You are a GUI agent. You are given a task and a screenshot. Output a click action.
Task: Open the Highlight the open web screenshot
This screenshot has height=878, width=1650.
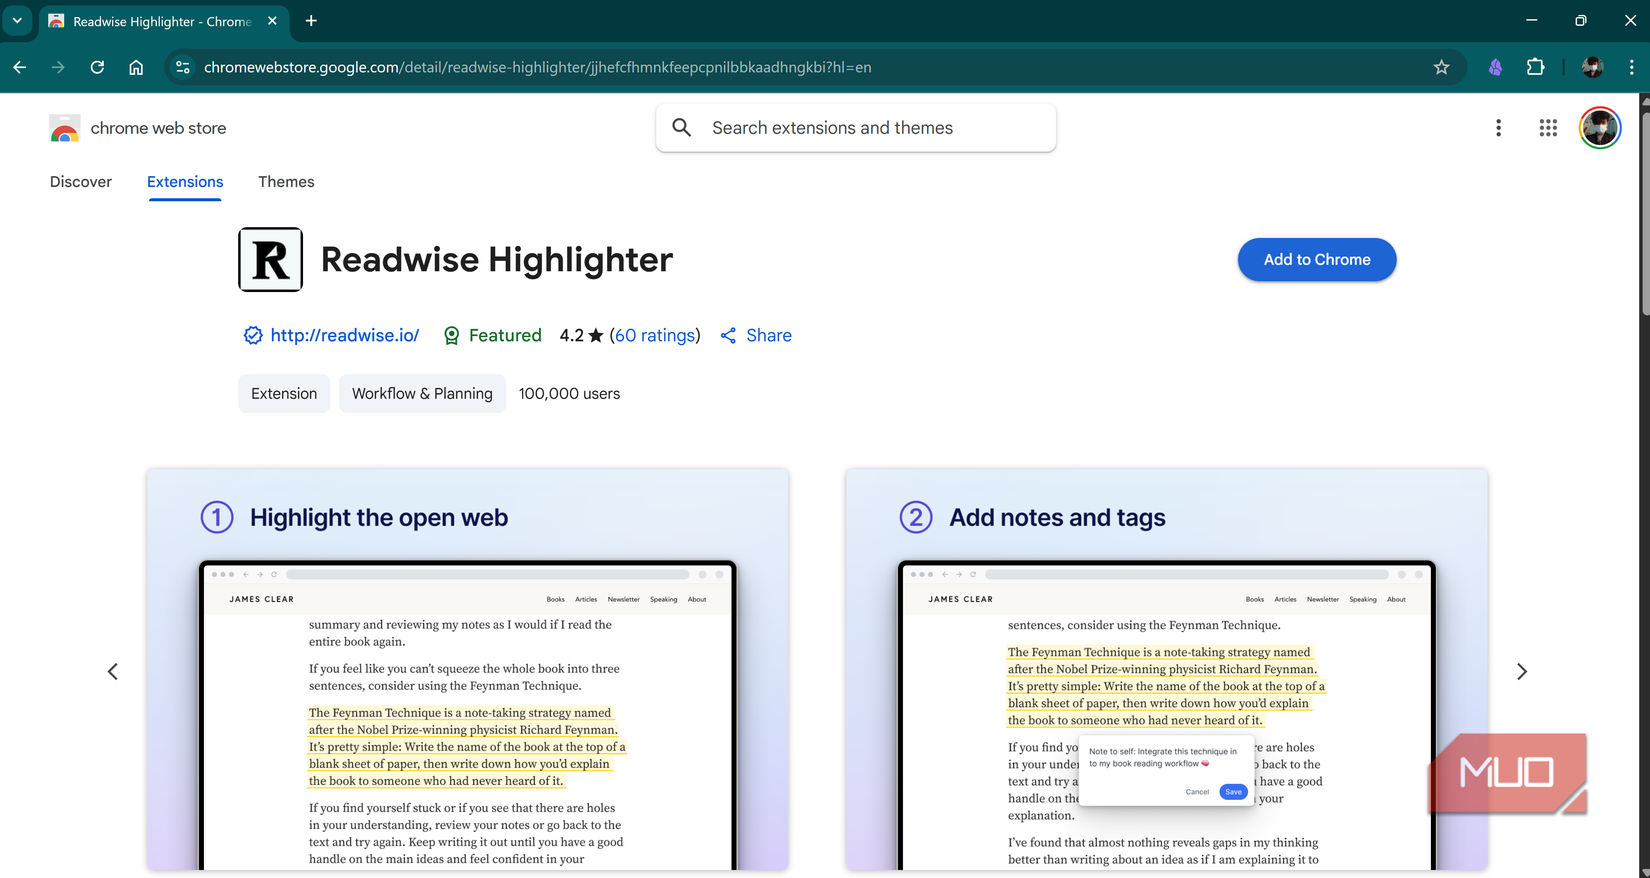click(x=468, y=670)
